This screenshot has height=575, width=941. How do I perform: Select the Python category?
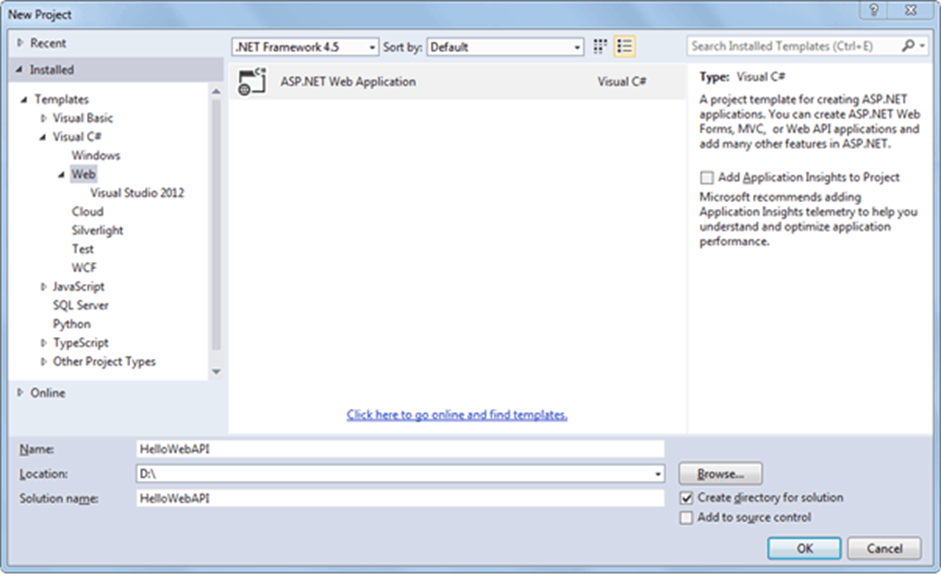tap(71, 324)
